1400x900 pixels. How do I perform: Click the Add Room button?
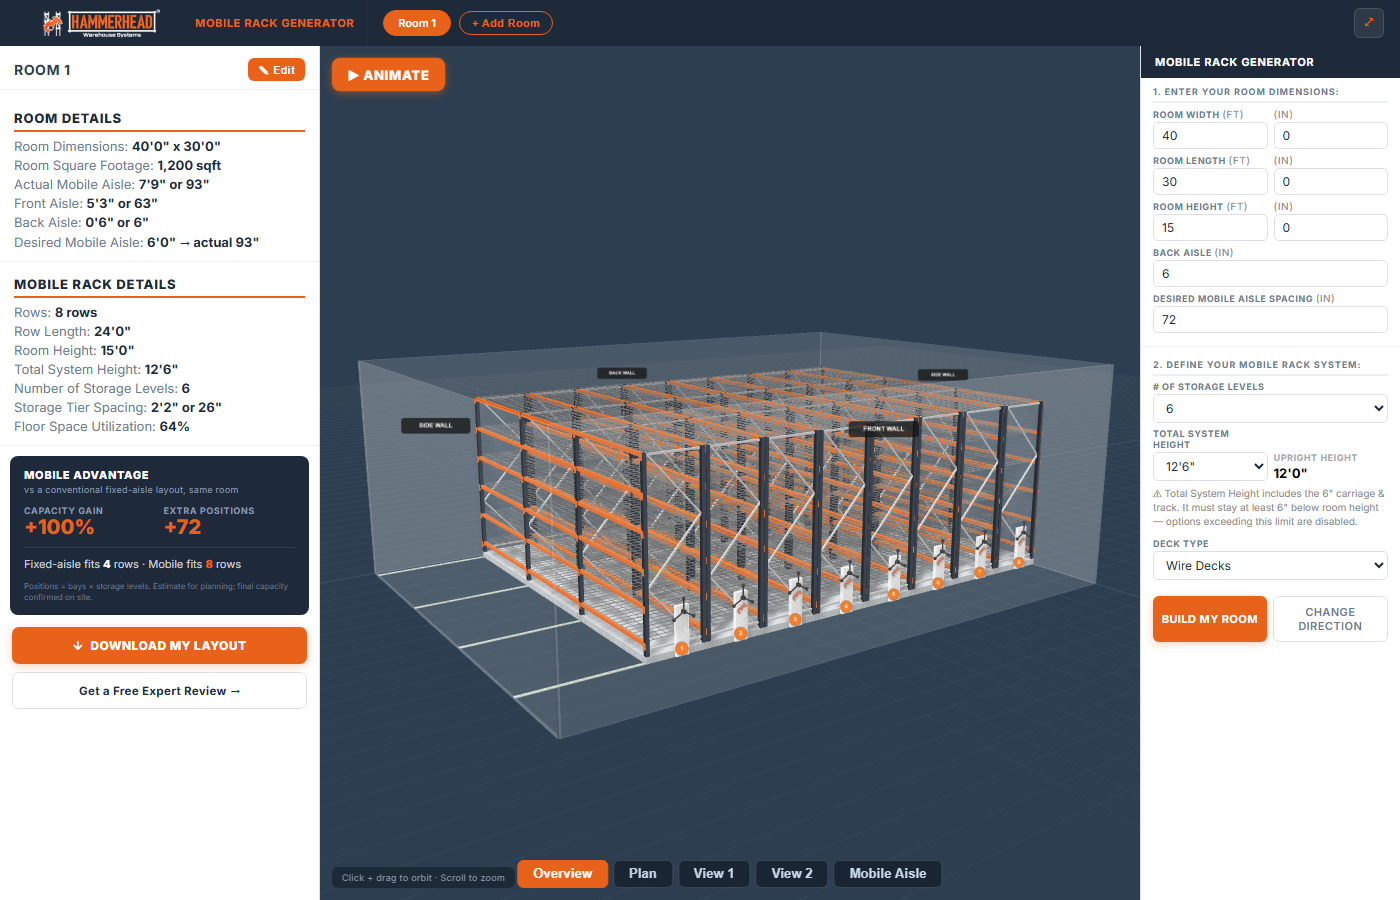pos(506,23)
